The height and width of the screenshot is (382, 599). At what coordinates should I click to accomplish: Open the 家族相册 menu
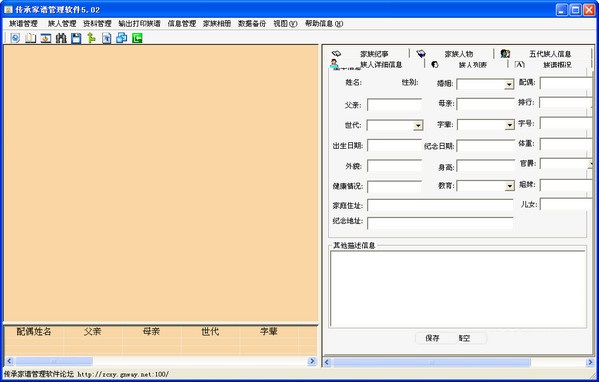click(x=217, y=24)
